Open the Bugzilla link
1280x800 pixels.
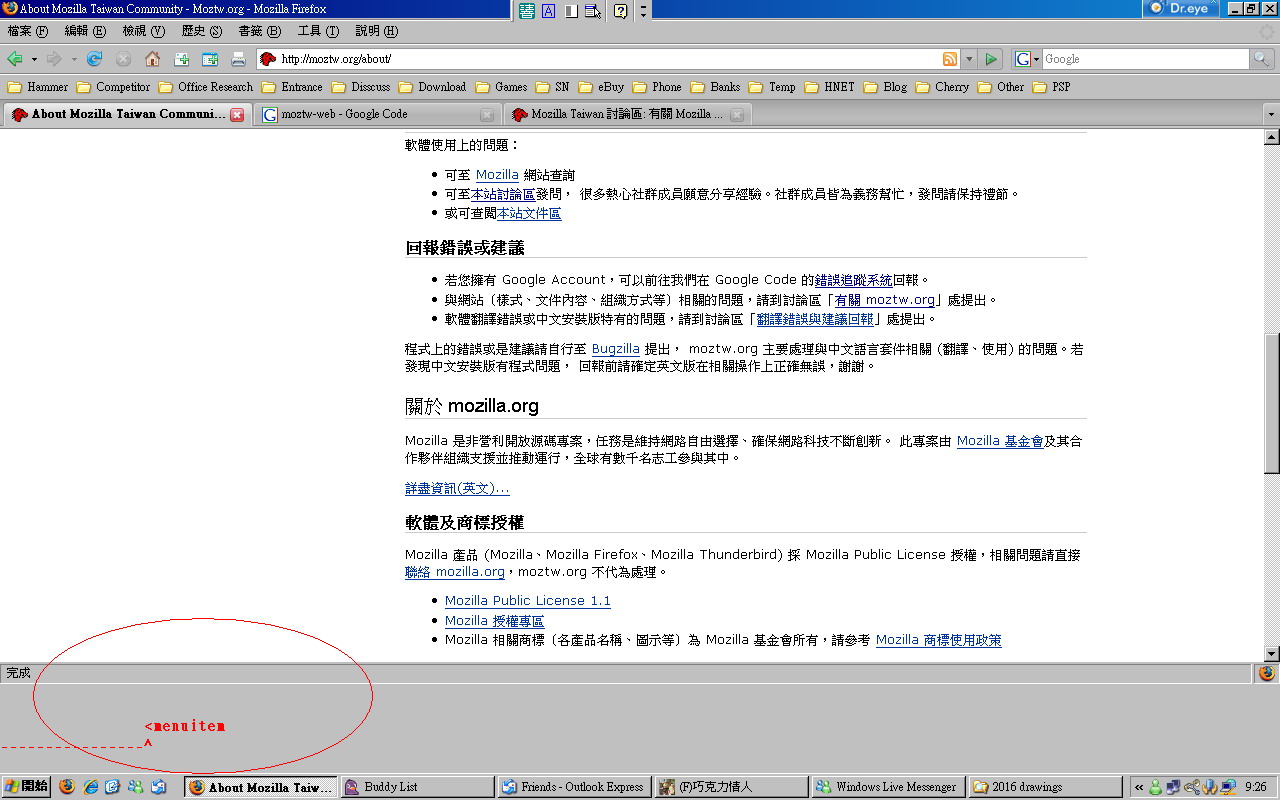click(x=615, y=349)
